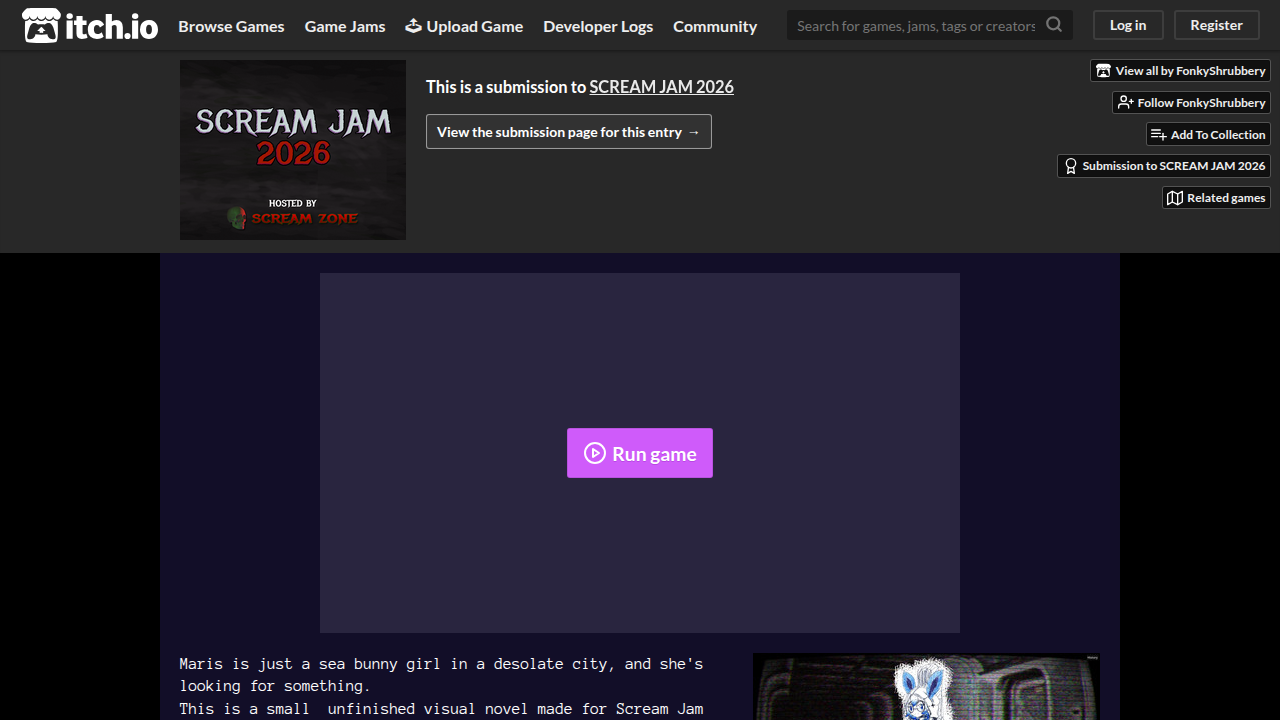Click the follow user icon

pos(1125,103)
